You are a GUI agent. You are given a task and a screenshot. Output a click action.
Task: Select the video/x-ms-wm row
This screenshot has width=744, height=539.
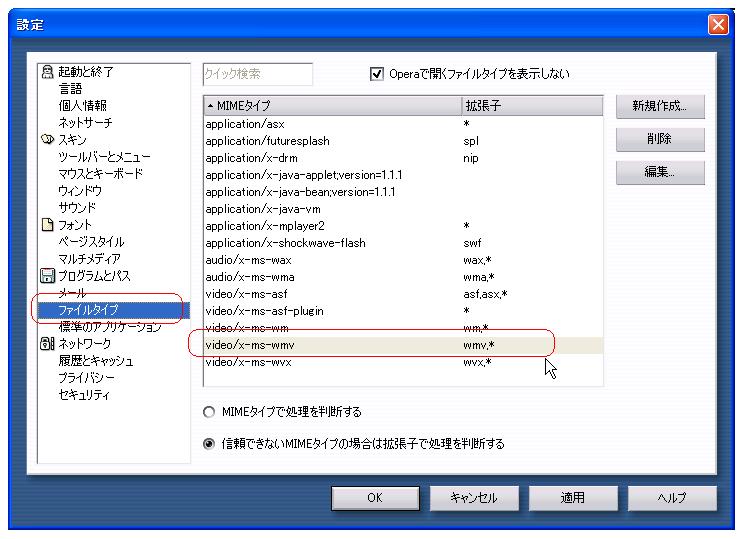403,328
